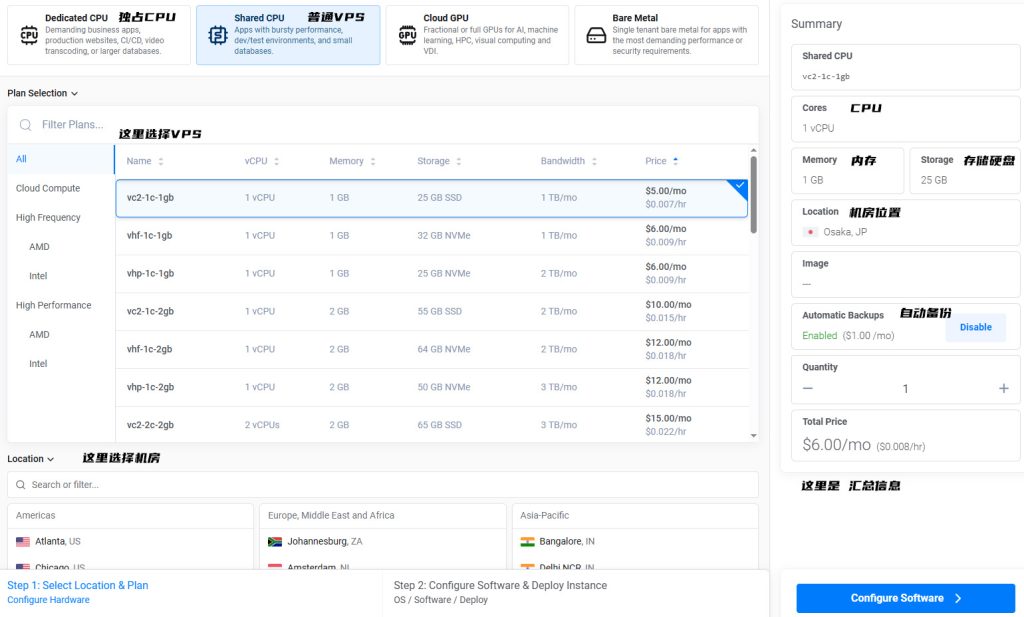The height and width of the screenshot is (617, 1024).
Task: Select the vhp-1c-2gb plan row
Action: click(x=432, y=387)
